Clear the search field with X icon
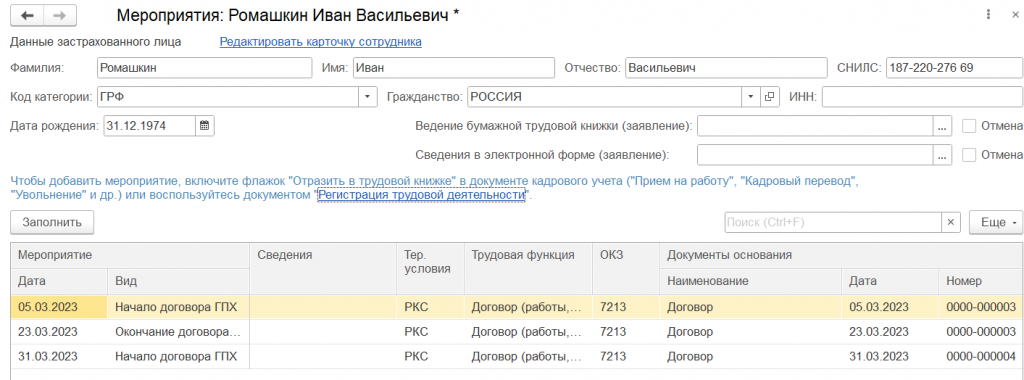1024x380 pixels. coord(951,222)
